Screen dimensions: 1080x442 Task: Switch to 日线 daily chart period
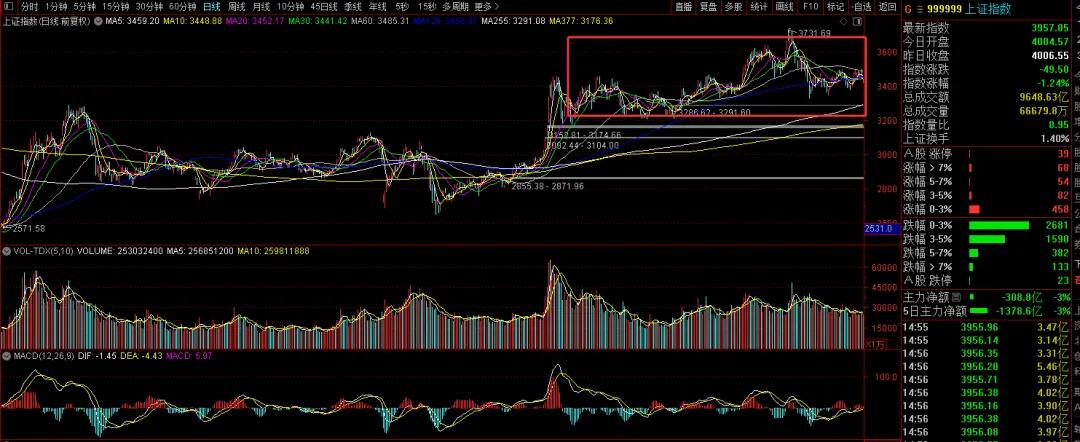click(x=210, y=7)
